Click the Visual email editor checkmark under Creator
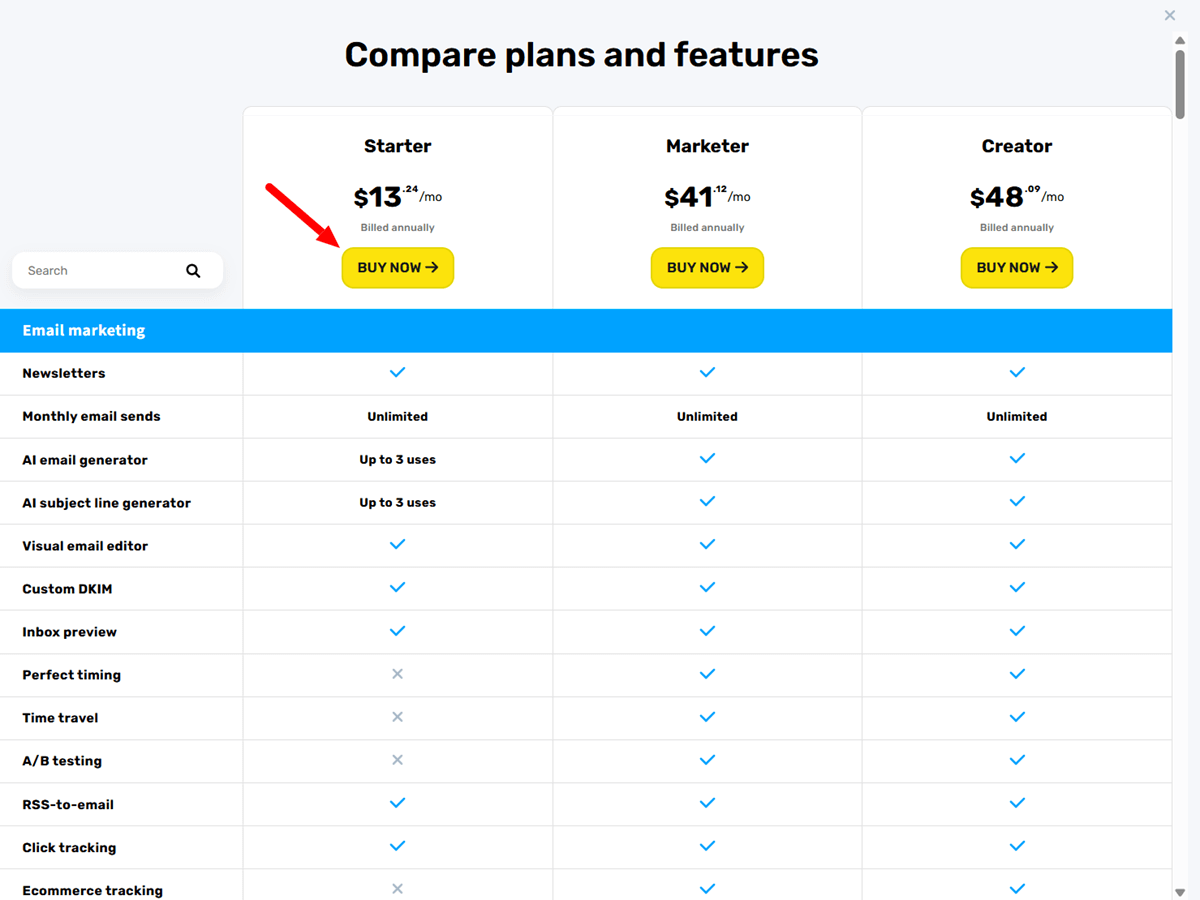 (x=1017, y=545)
